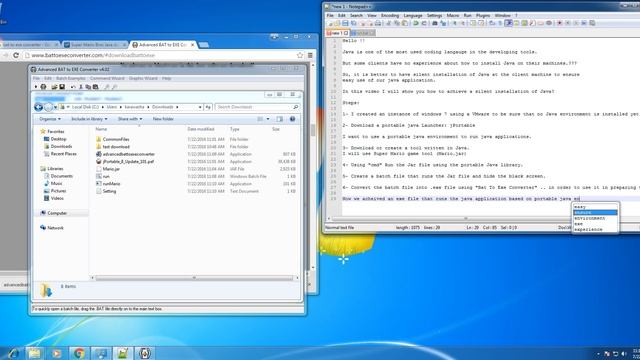Switch to the 'new 1' tab in Notepad++
The image size is (640, 360).
338,33
